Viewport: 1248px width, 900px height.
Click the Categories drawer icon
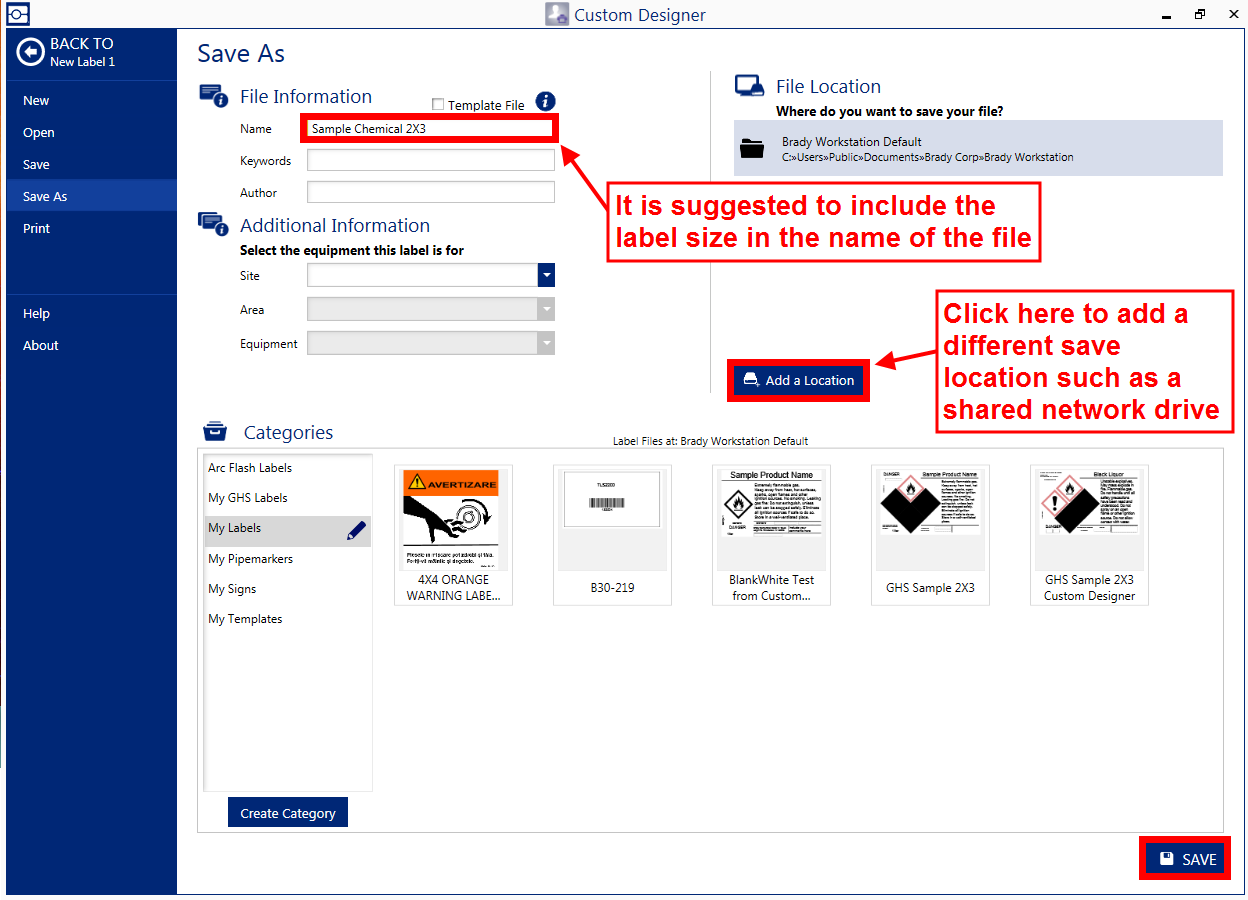(215, 432)
